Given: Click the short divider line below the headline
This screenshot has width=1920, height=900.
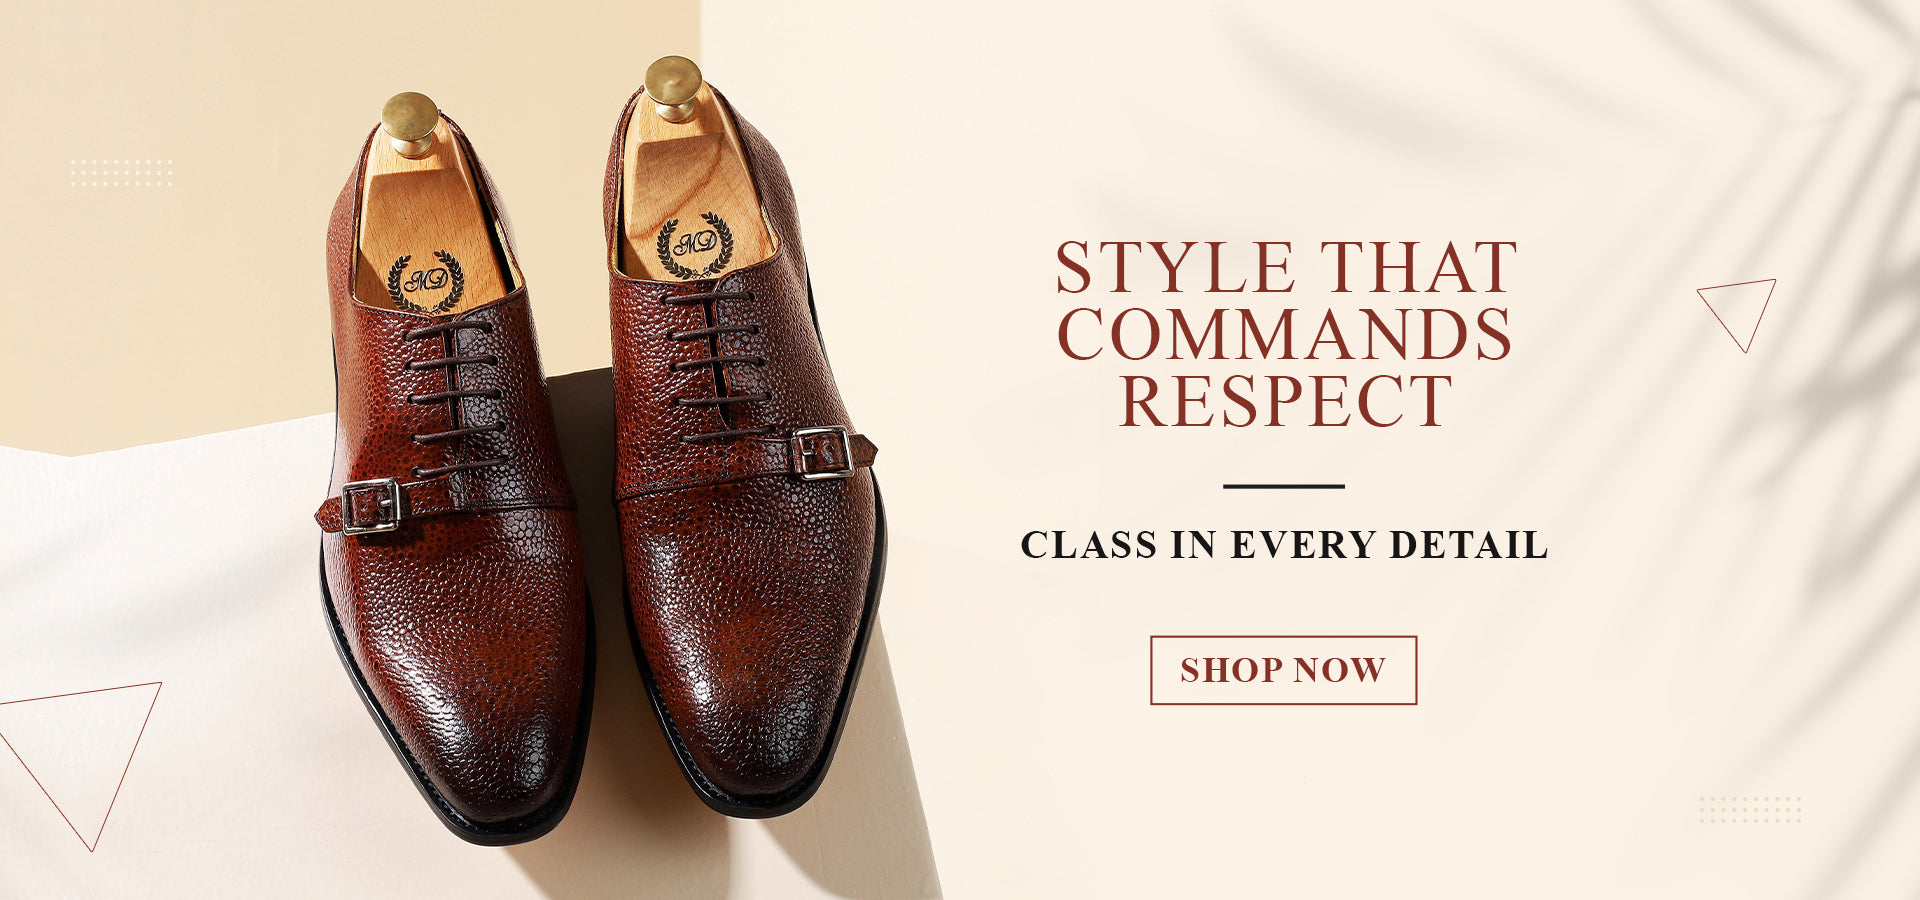Looking at the screenshot, I should coord(1284,487).
